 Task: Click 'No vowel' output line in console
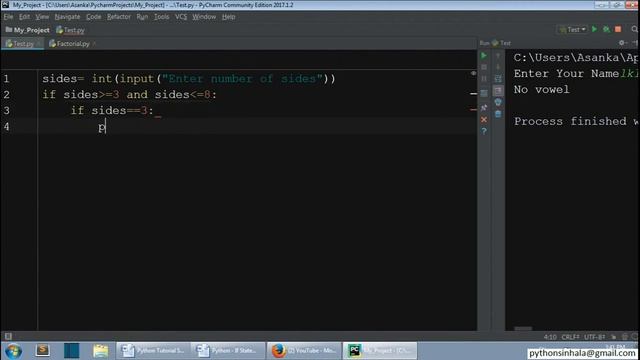[541, 89]
